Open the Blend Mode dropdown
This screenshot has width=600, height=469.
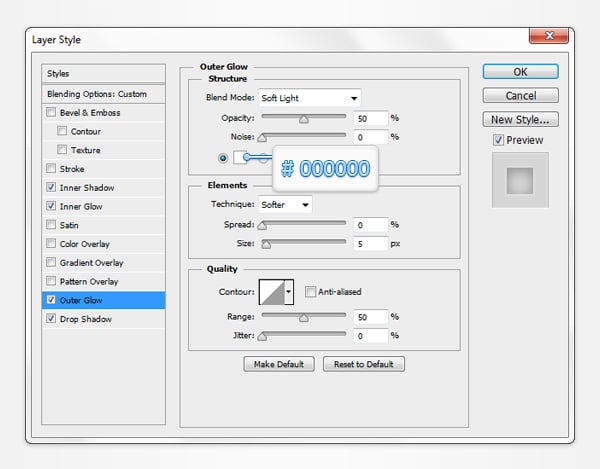tap(309, 98)
